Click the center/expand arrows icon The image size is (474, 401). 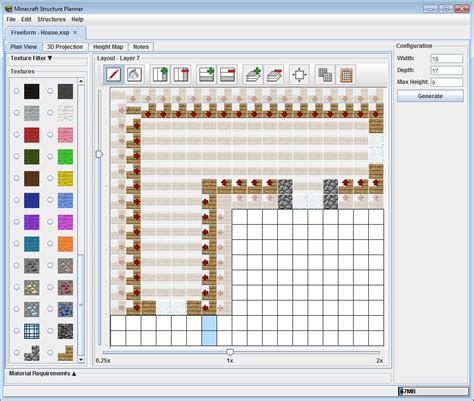click(x=299, y=74)
